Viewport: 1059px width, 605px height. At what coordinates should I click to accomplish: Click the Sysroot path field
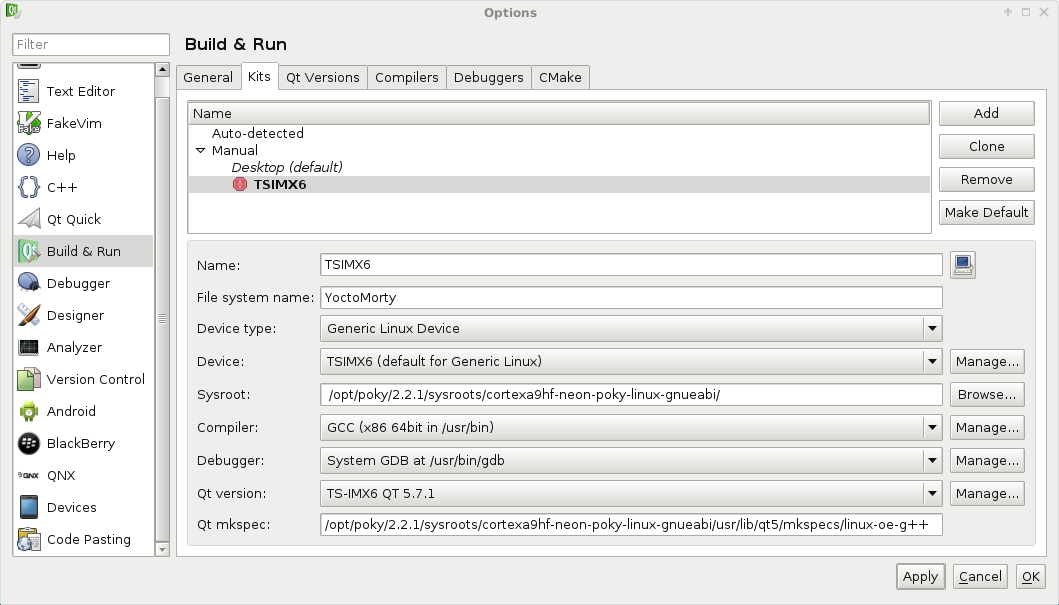(631, 395)
